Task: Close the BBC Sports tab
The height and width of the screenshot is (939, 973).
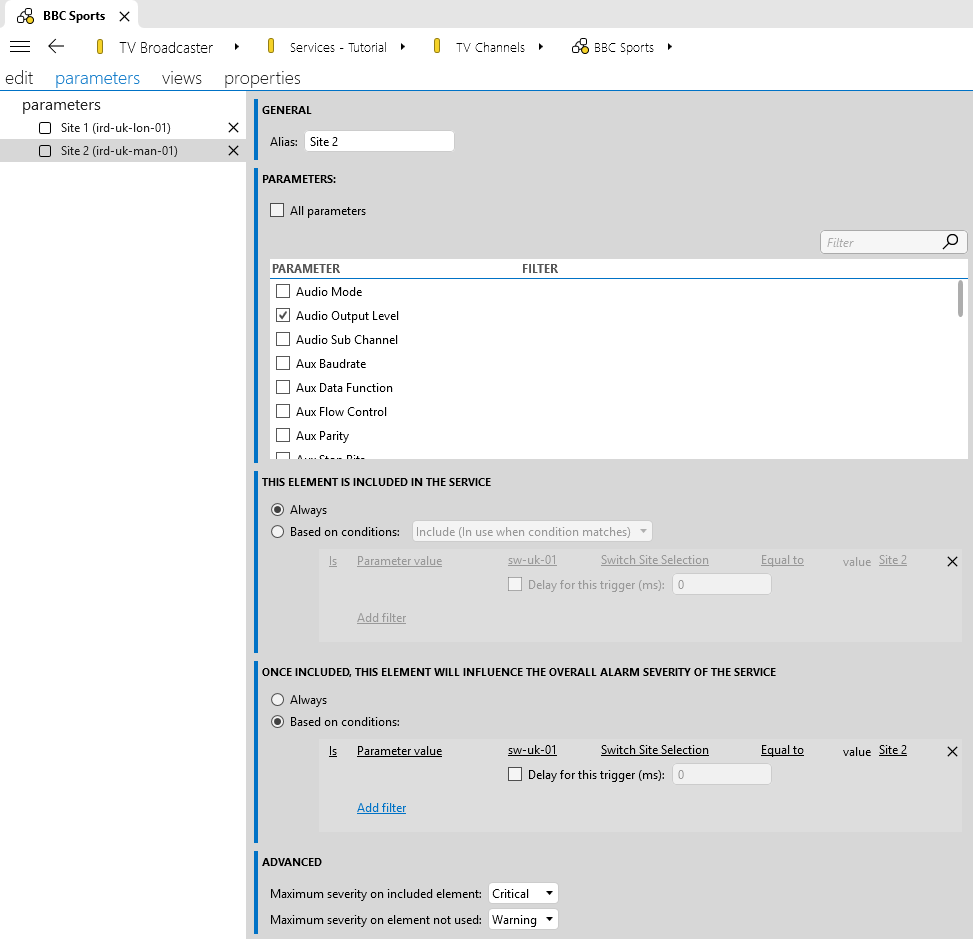Action: click(125, 16)
